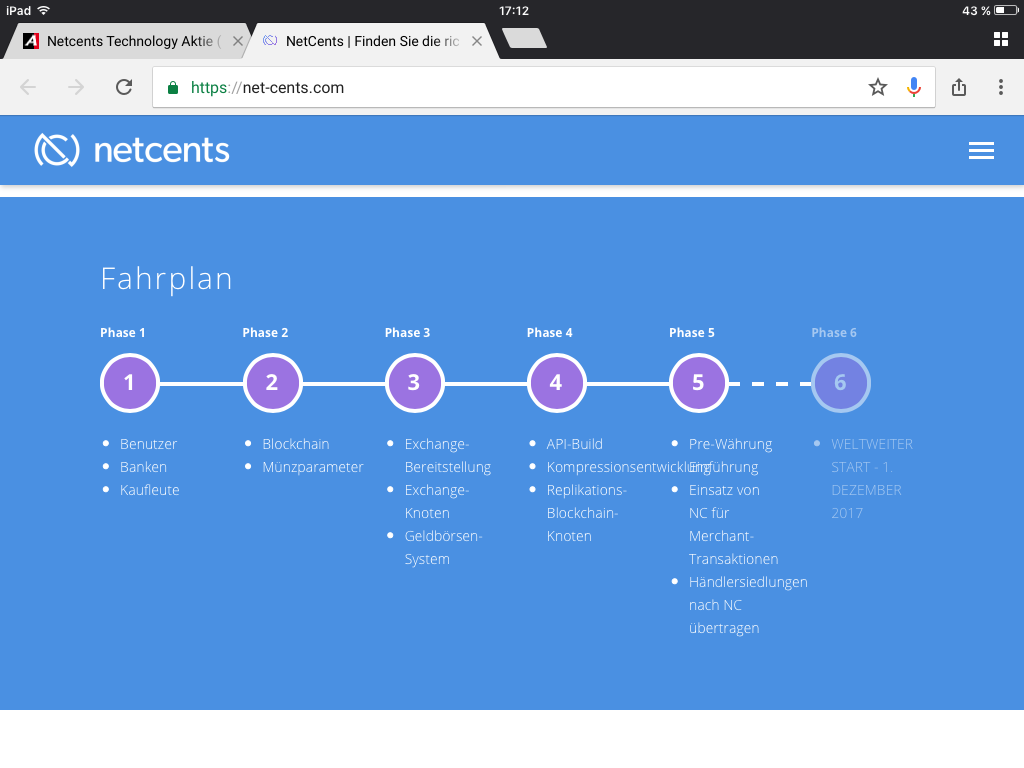Click the Ariva favicon on the first tab

click(x=30, y=40)
